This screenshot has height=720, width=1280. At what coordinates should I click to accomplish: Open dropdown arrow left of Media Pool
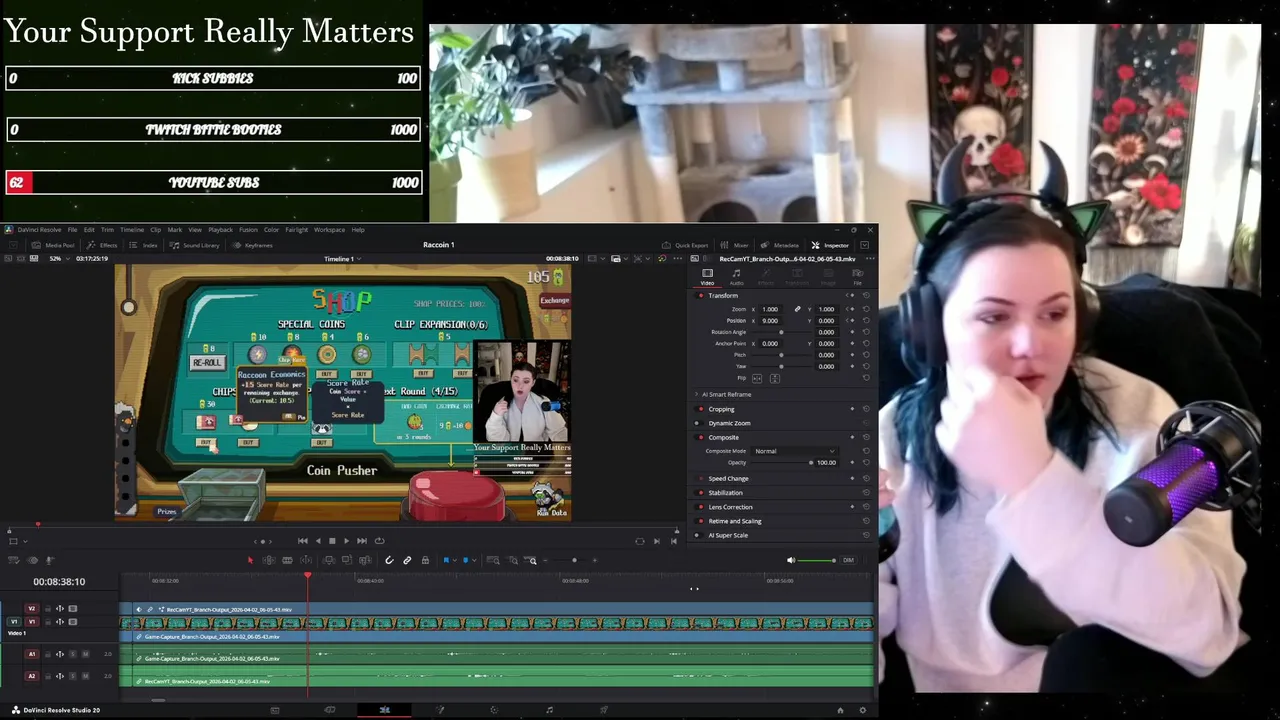13,245
